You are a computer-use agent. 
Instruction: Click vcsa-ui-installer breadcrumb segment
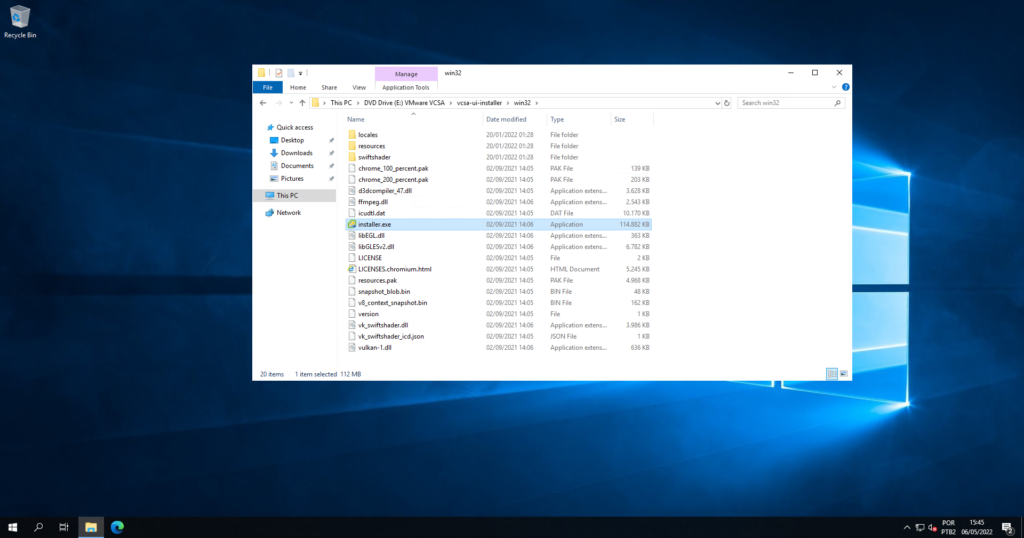[x=479, y=103]
